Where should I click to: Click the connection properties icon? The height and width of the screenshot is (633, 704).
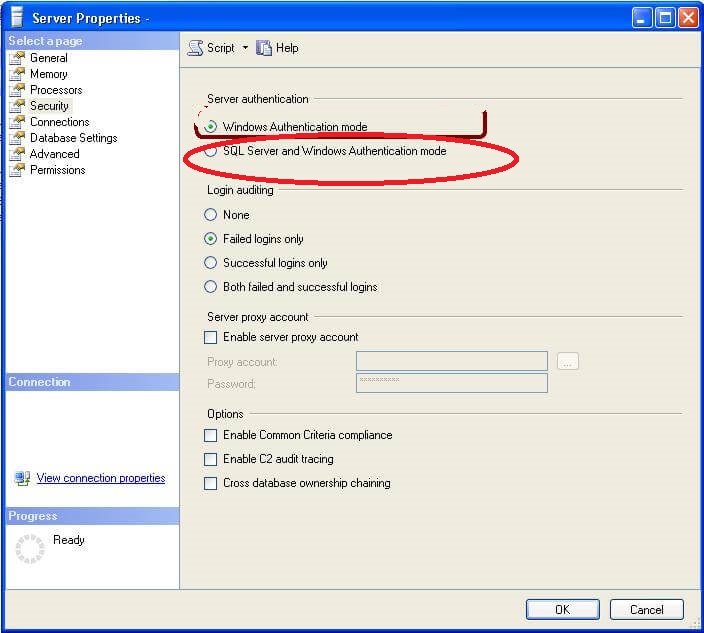tap(22, 478)
